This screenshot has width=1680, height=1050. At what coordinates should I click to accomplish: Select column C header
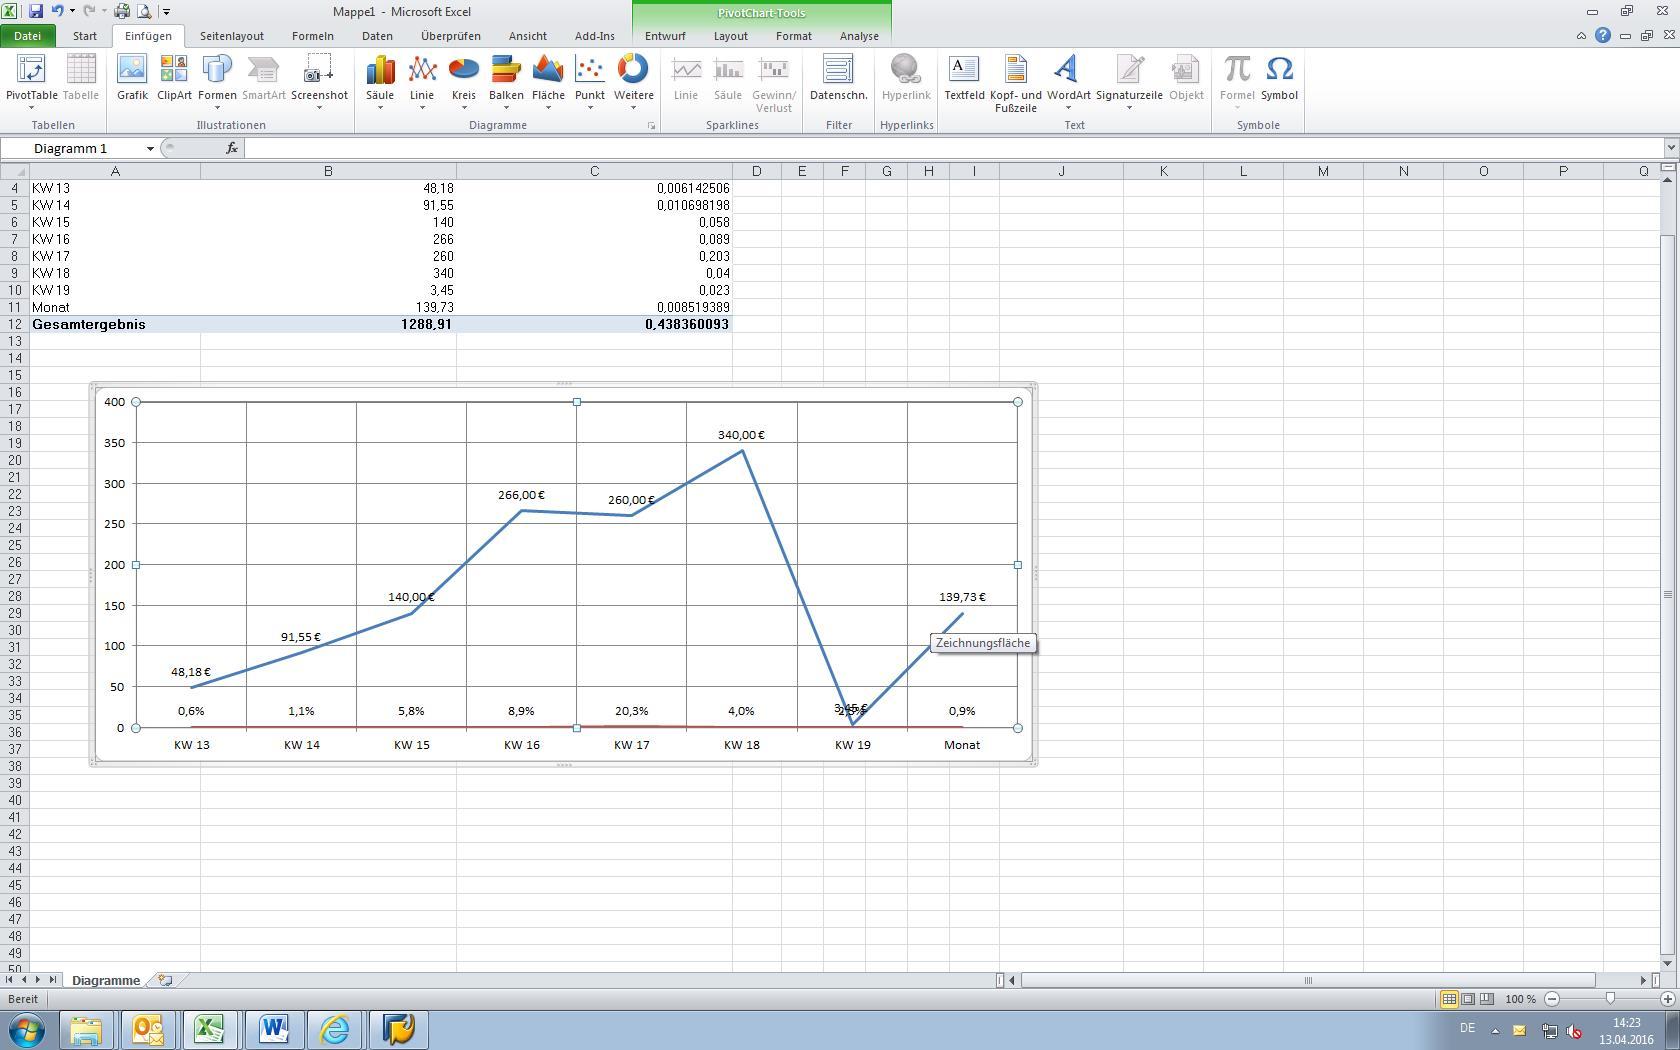(x=594, y=171)
